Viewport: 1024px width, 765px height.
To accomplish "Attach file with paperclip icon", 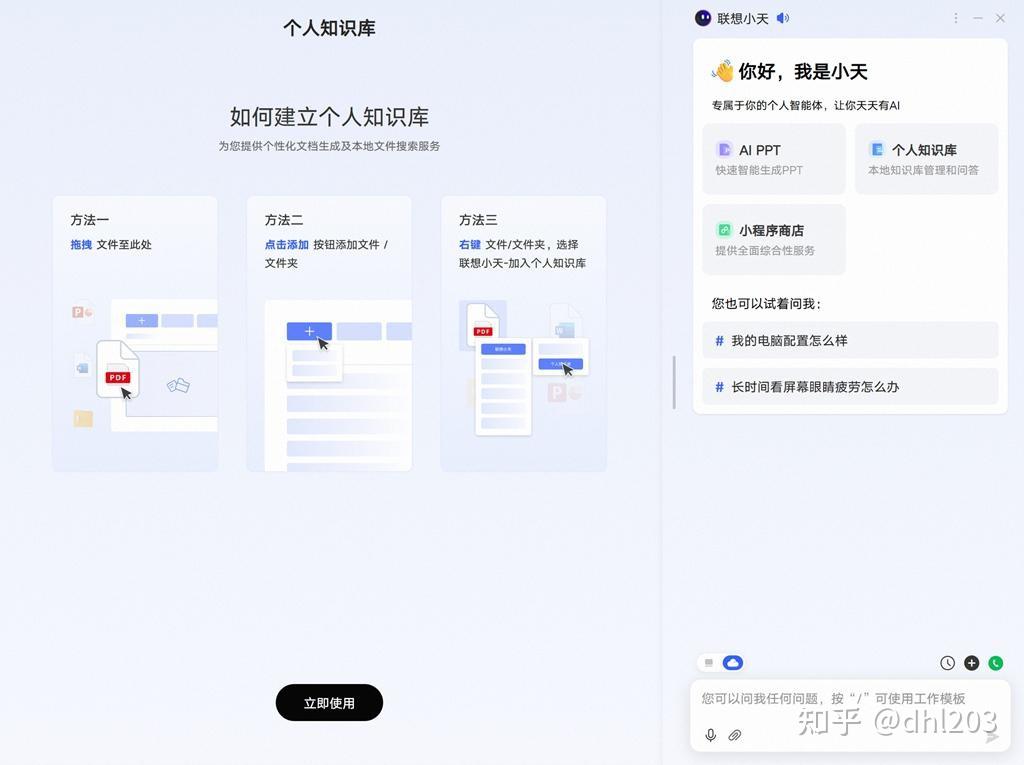I will pos(735,736).
